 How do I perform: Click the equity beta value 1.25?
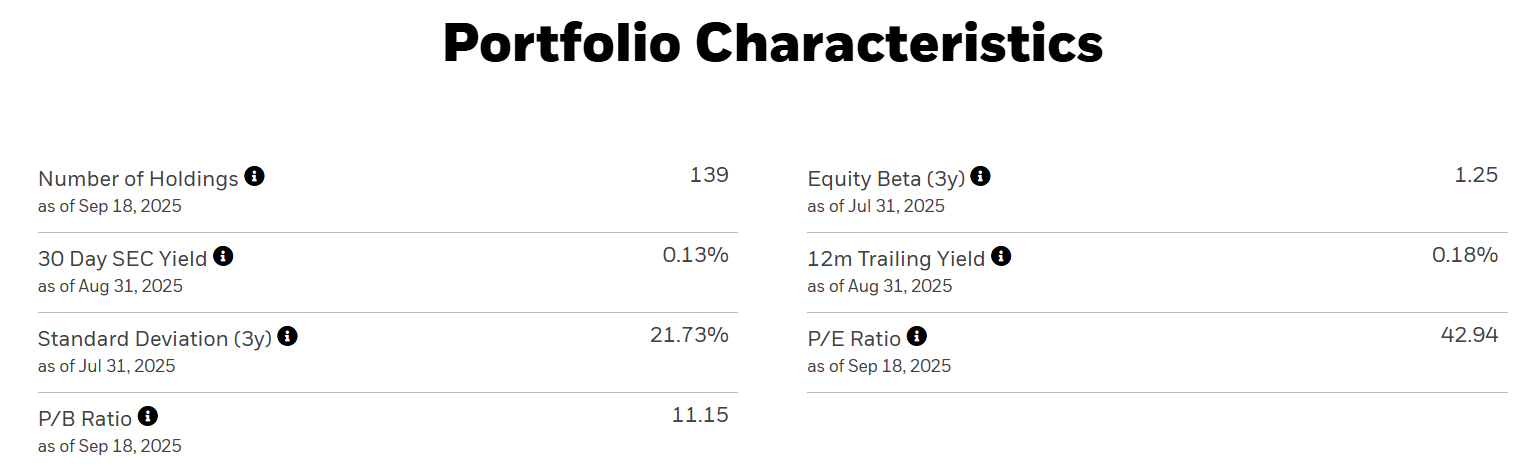(x=1476, y=175)
